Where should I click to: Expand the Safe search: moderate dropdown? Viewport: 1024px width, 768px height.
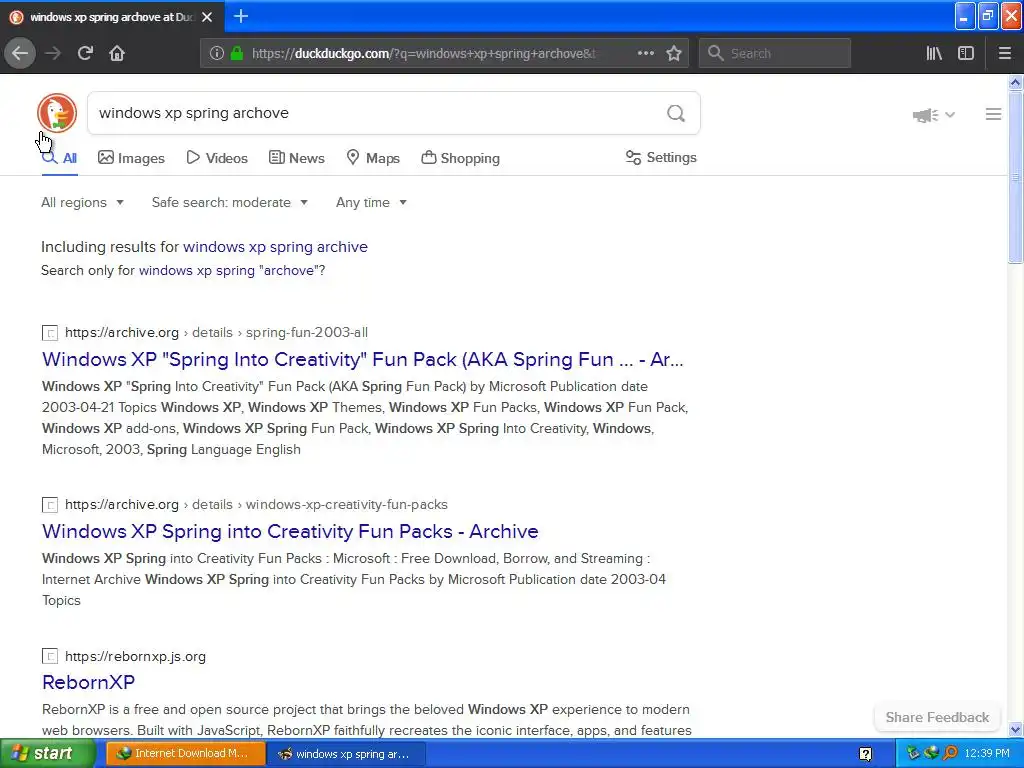230,202
